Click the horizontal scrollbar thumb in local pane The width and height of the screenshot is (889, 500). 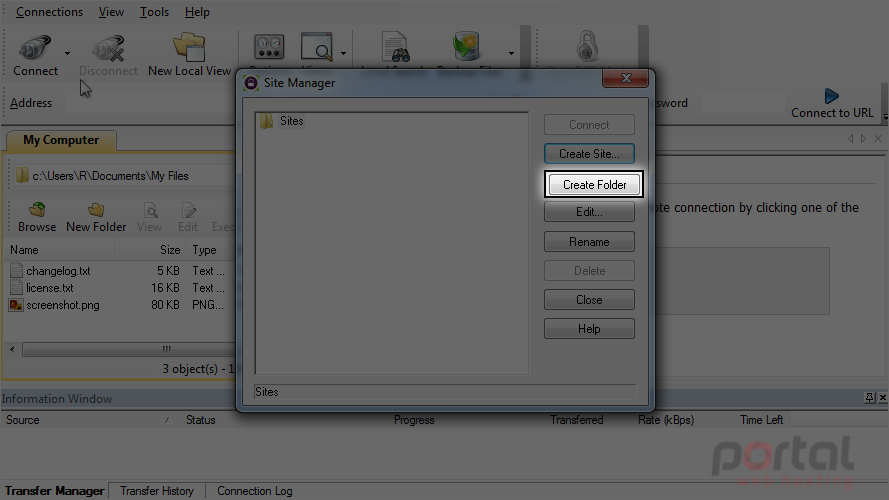[129, 349]
